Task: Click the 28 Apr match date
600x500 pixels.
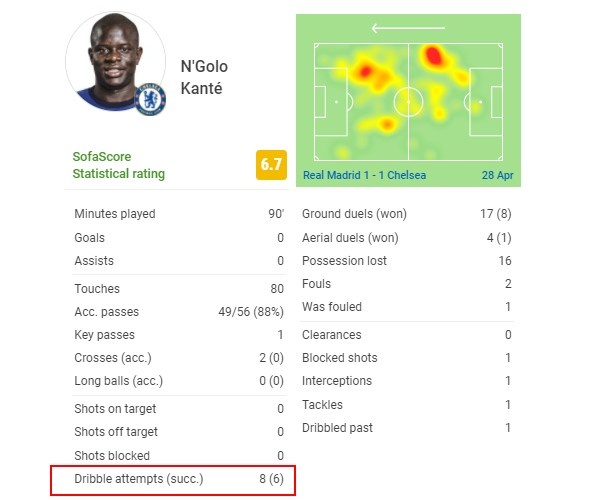Action: point(497,175)
